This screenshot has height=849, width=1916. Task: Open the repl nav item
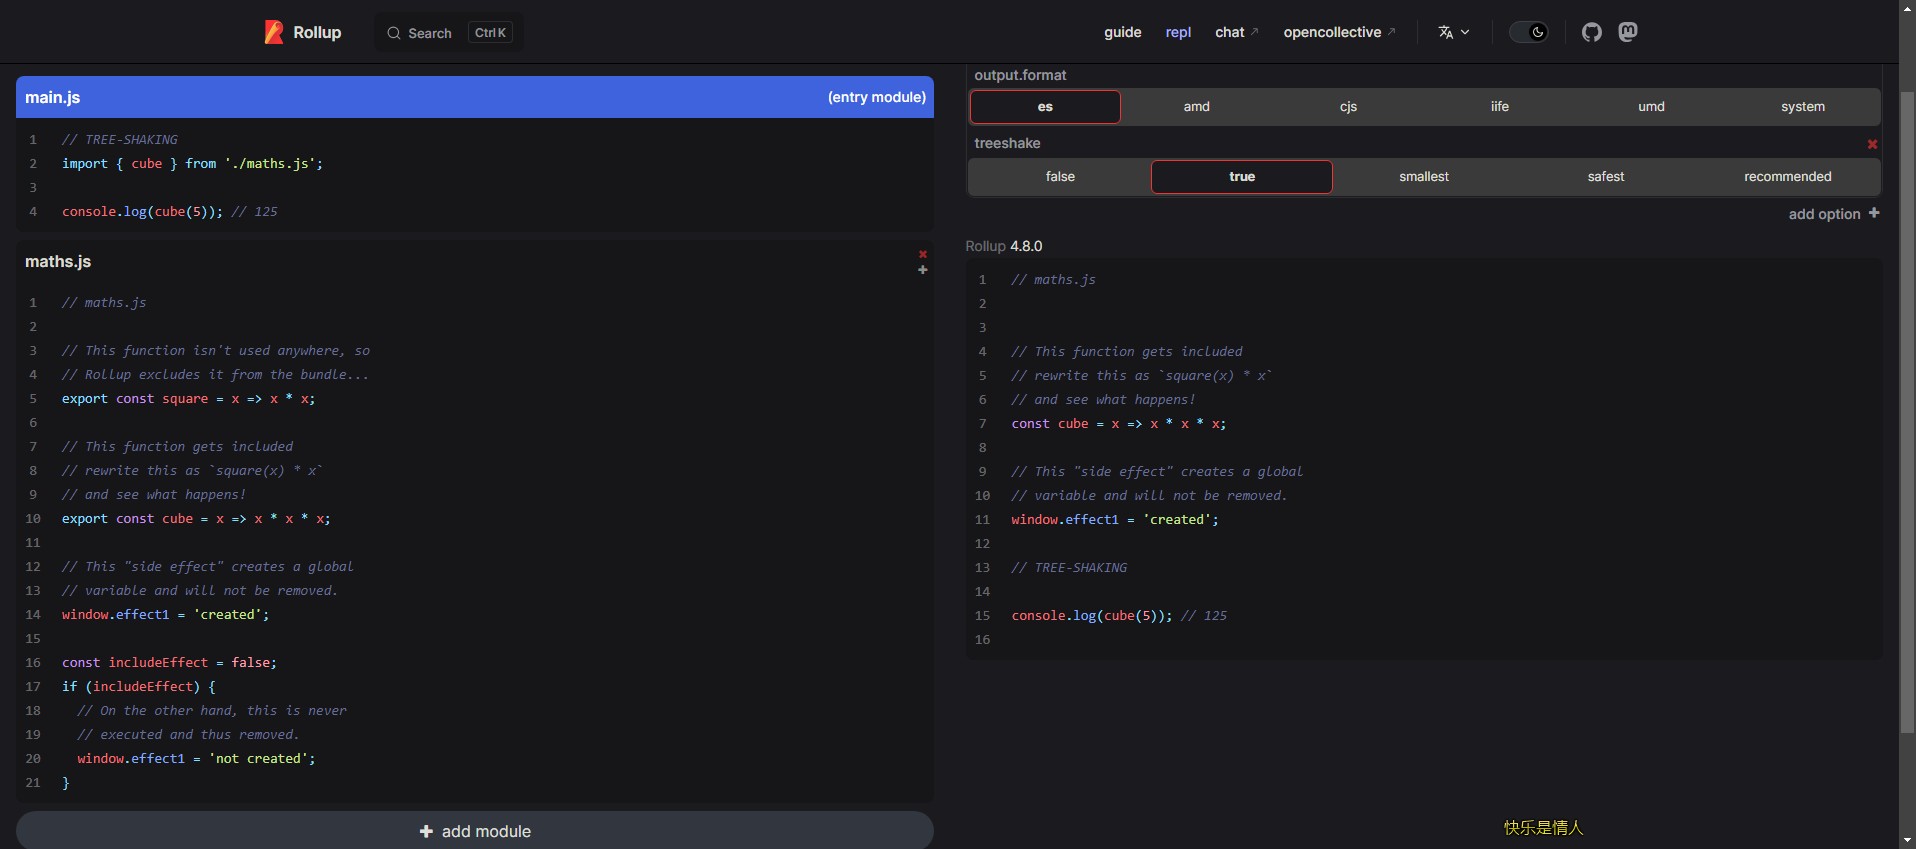pyautogui.click(x=1178, y=32)
